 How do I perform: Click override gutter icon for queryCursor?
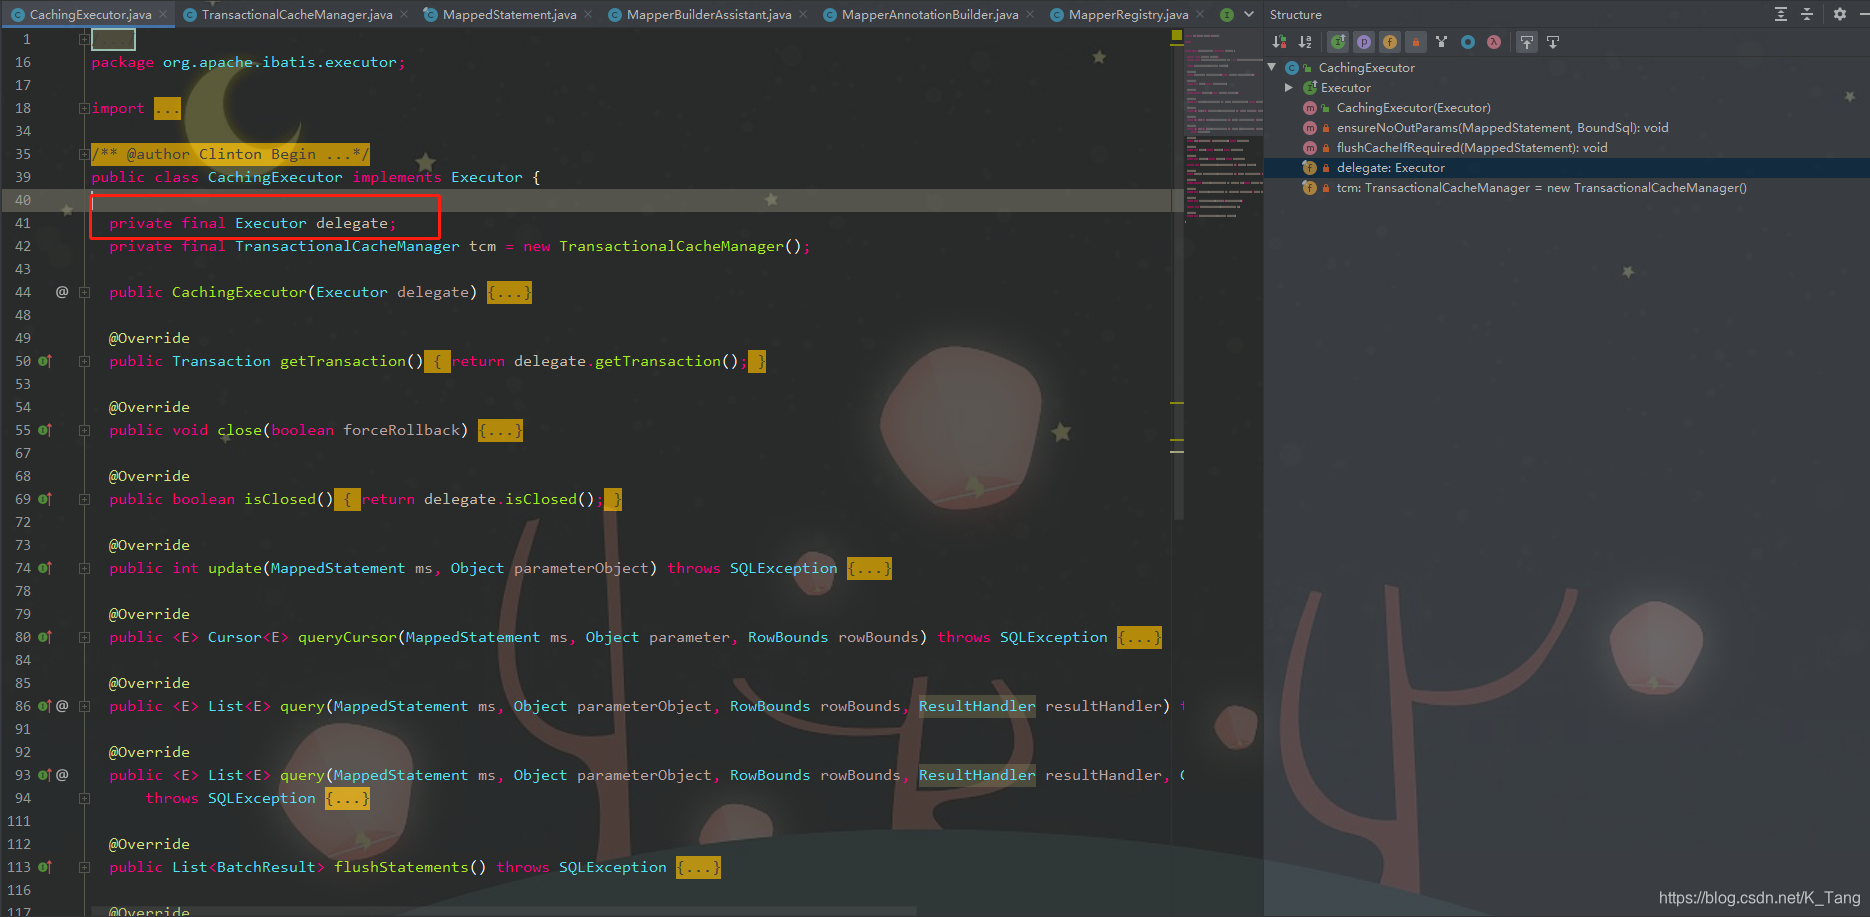point(45,637)
